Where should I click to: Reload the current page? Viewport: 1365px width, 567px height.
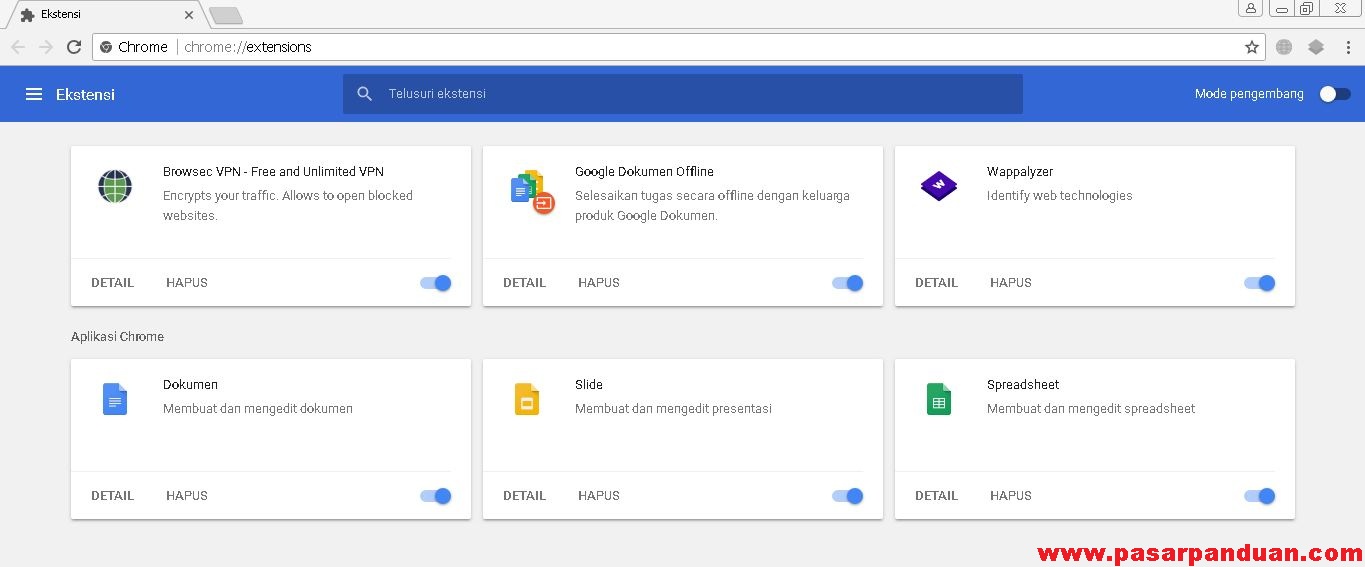(73, 47)
